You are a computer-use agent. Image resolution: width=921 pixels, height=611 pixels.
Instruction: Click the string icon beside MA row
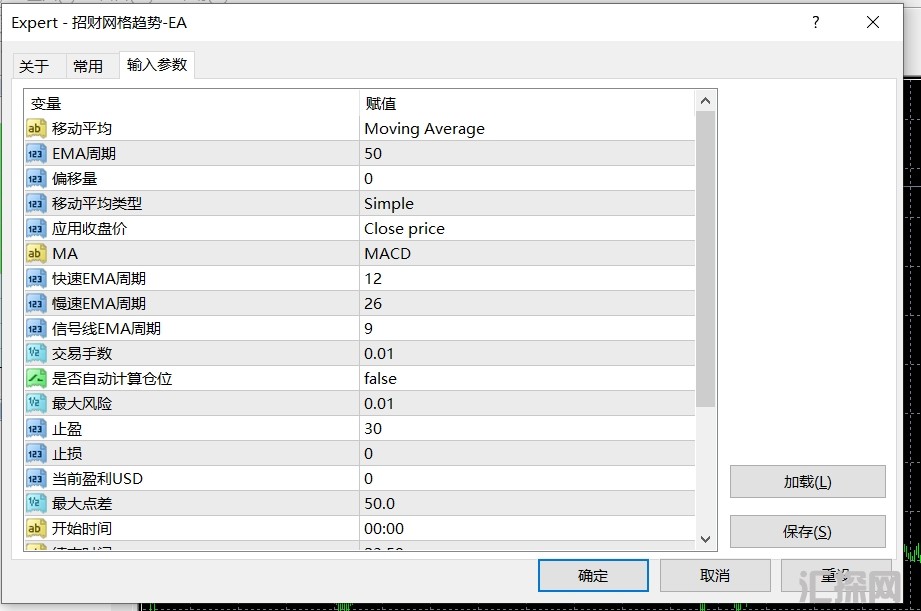(35, 254)
